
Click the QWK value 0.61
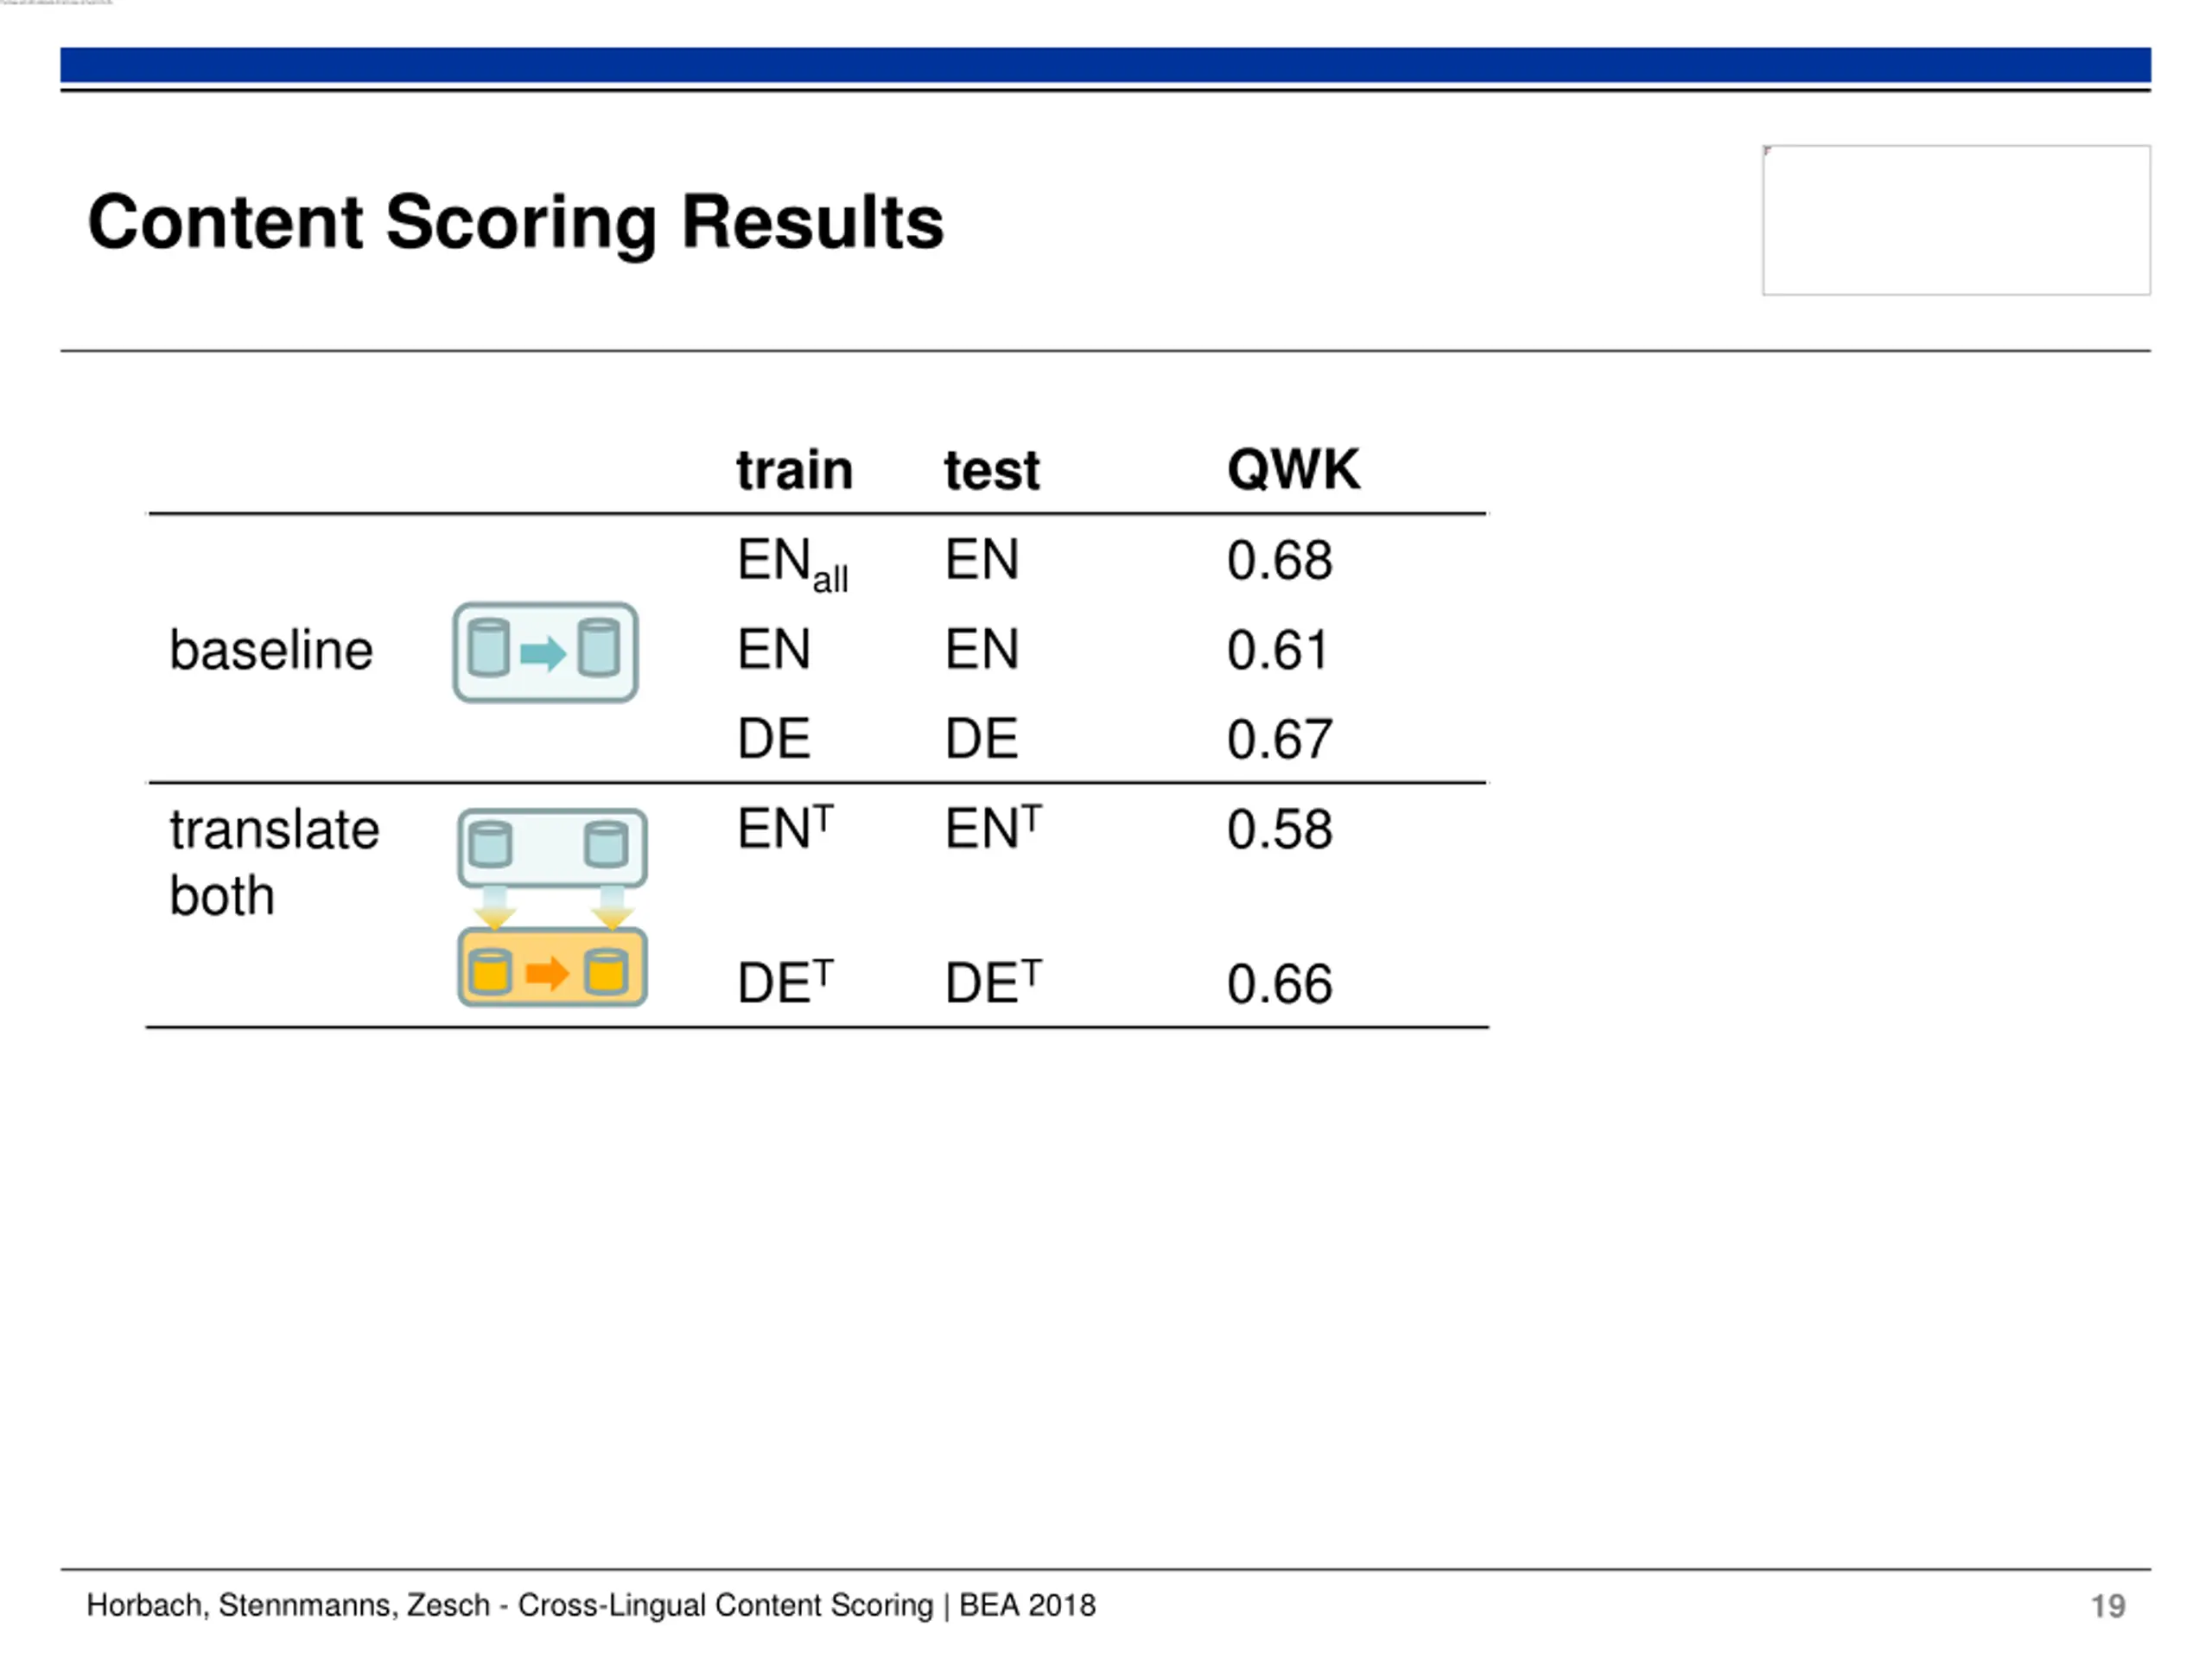(x=1278, y=650)
